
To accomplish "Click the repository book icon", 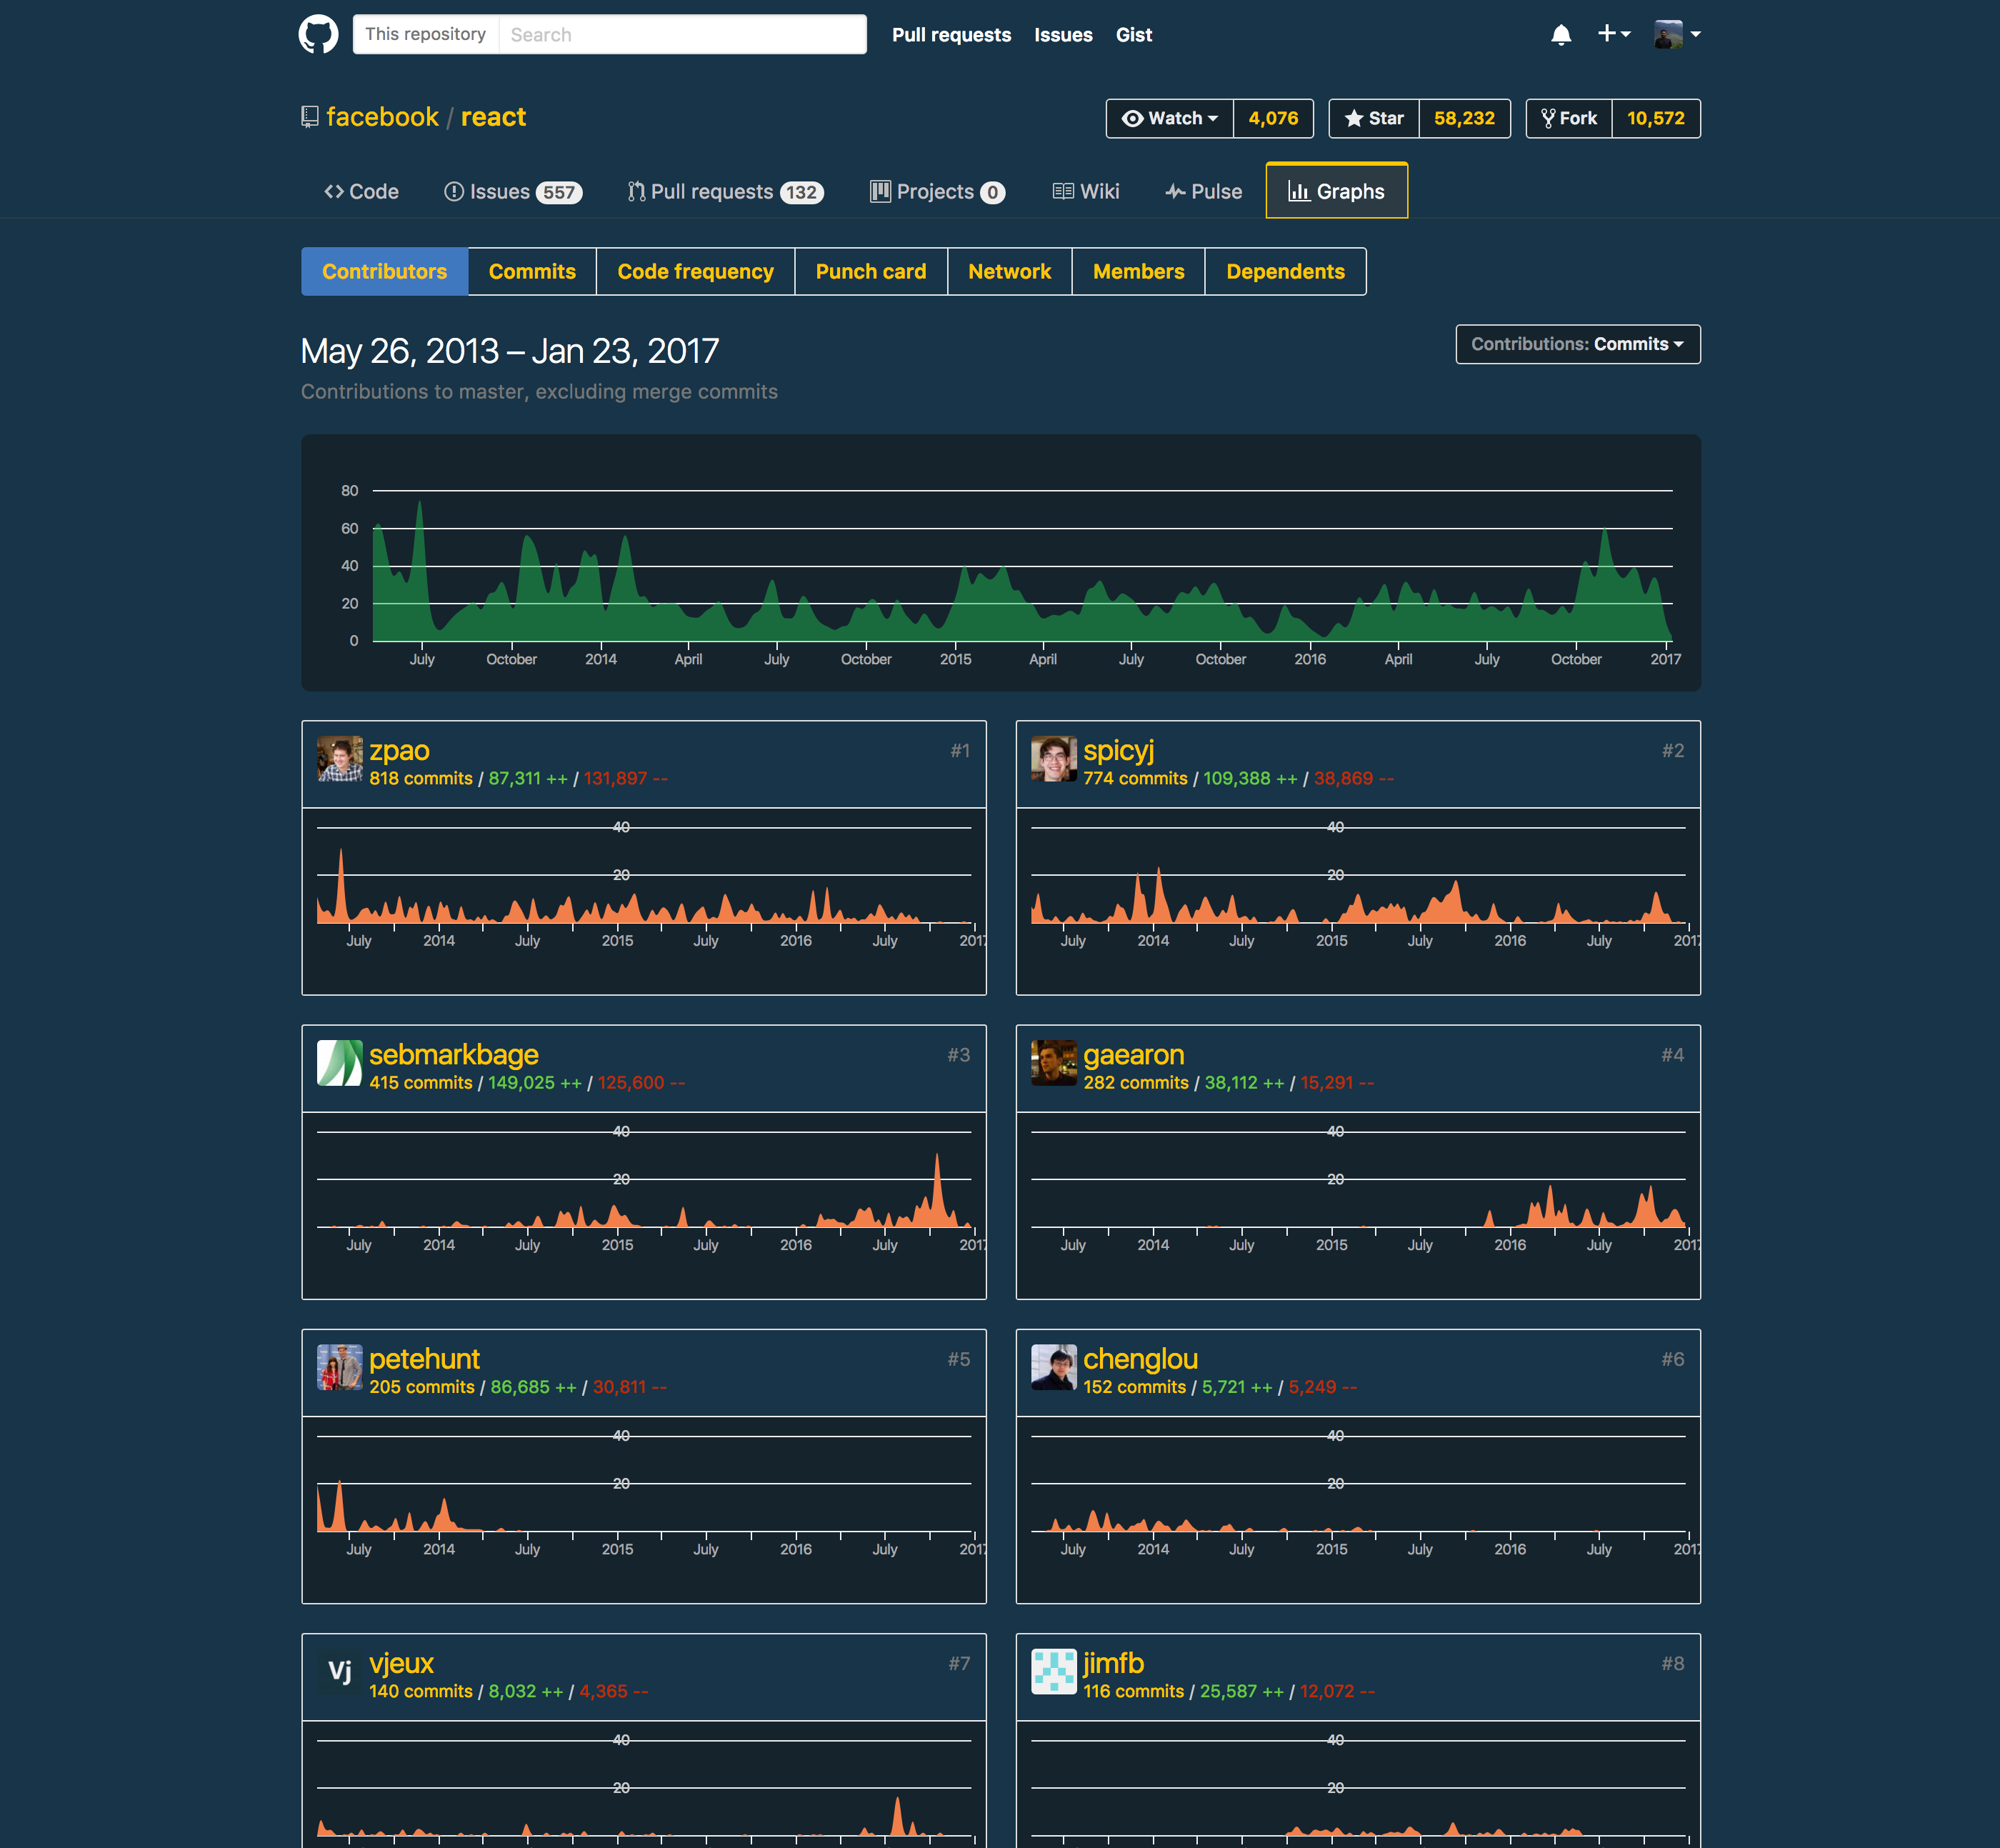I will (310, 117).
